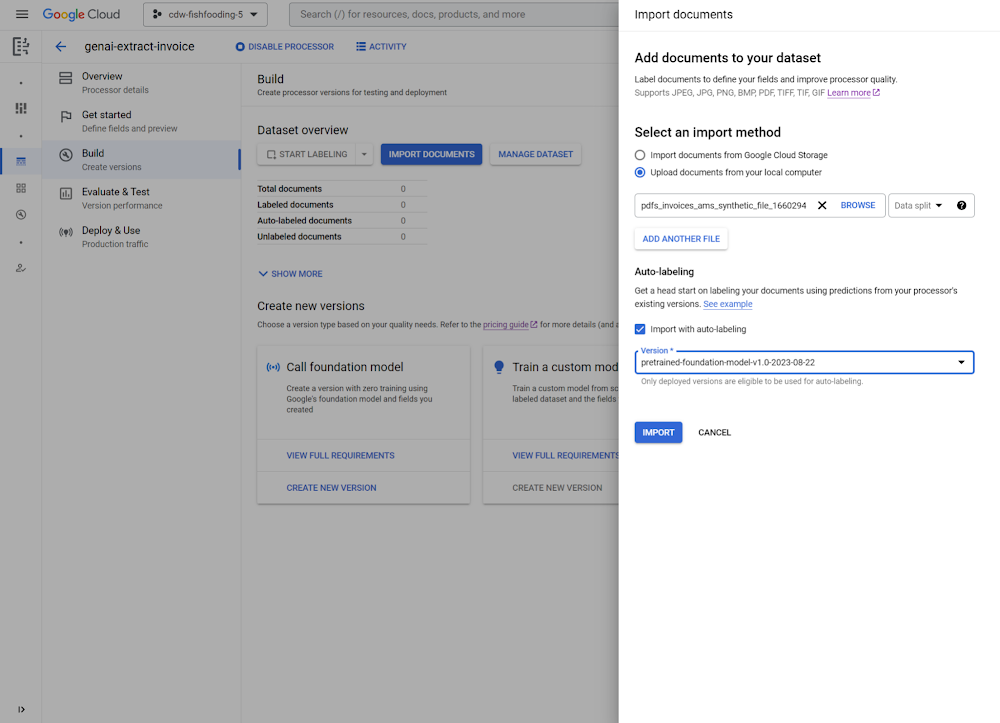Viewport: 1000px width, 723px height.
Task: Open the Learn more link
Action: coord(848,92)
